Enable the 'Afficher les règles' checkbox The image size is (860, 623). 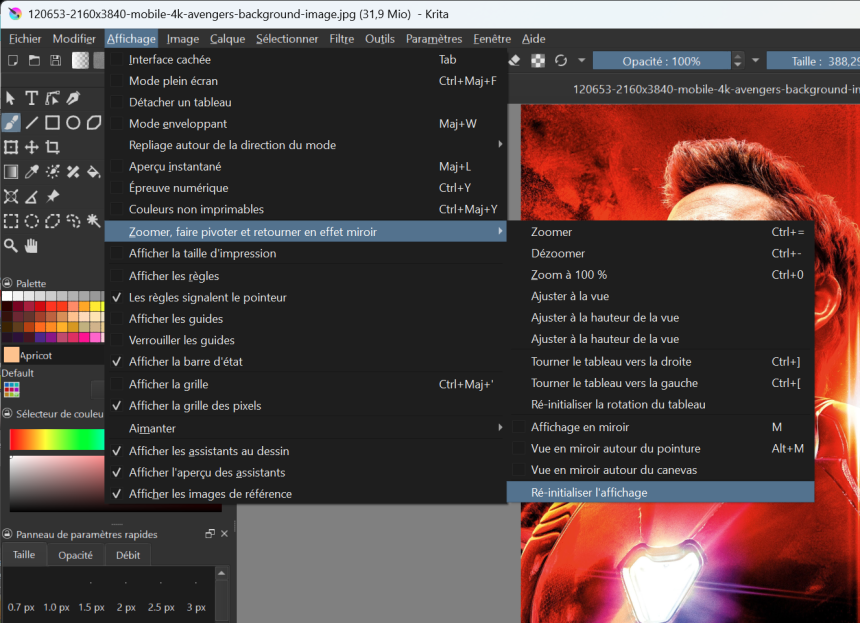pyautogui.click(x=174, y=276)
